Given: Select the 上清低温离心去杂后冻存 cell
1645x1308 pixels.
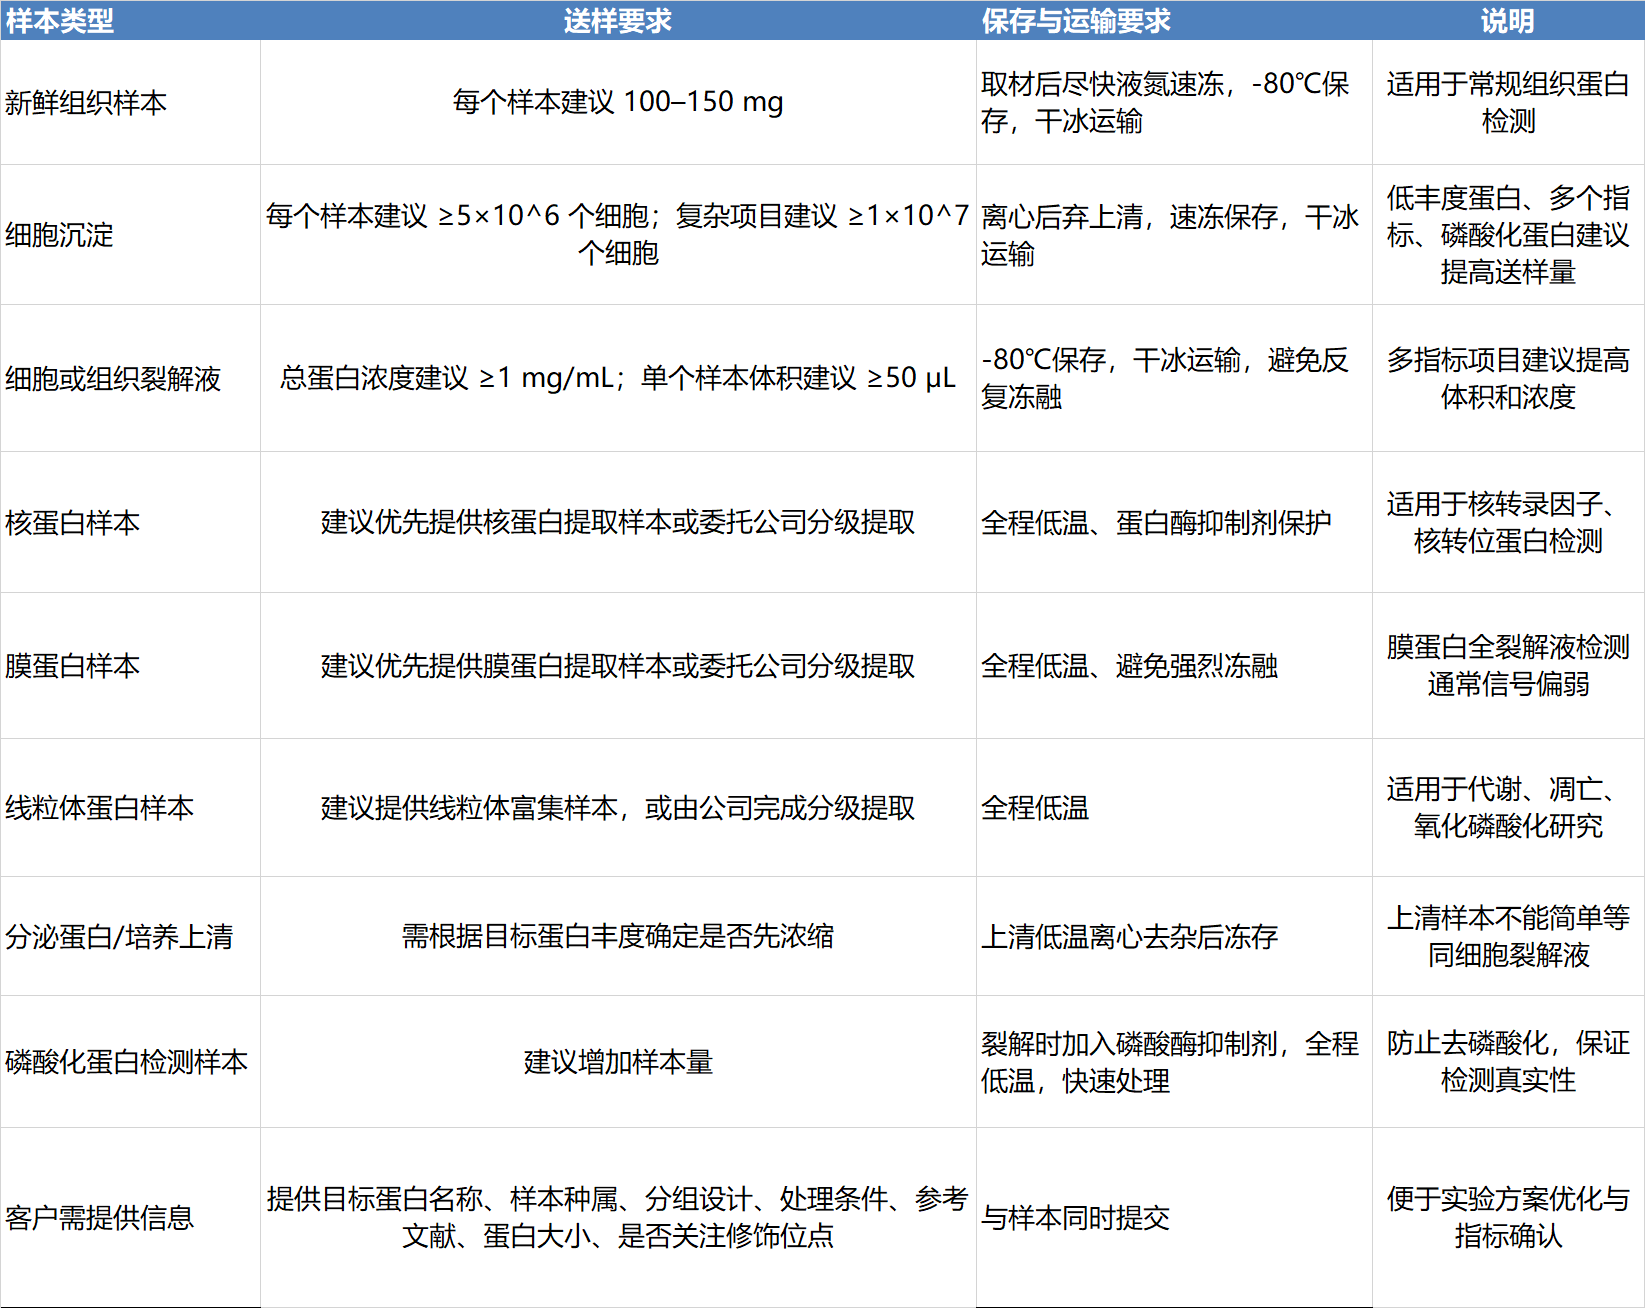Looking at the screenshot, I should coord(1130,937).
